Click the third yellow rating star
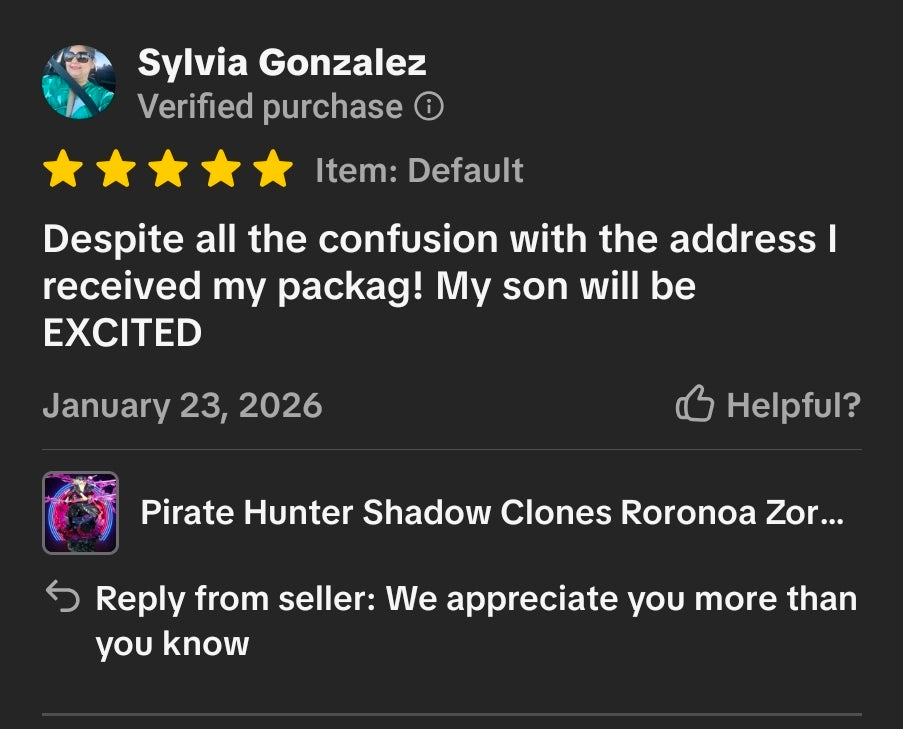This screenshot has width=903, height=729. click(168, 169)
